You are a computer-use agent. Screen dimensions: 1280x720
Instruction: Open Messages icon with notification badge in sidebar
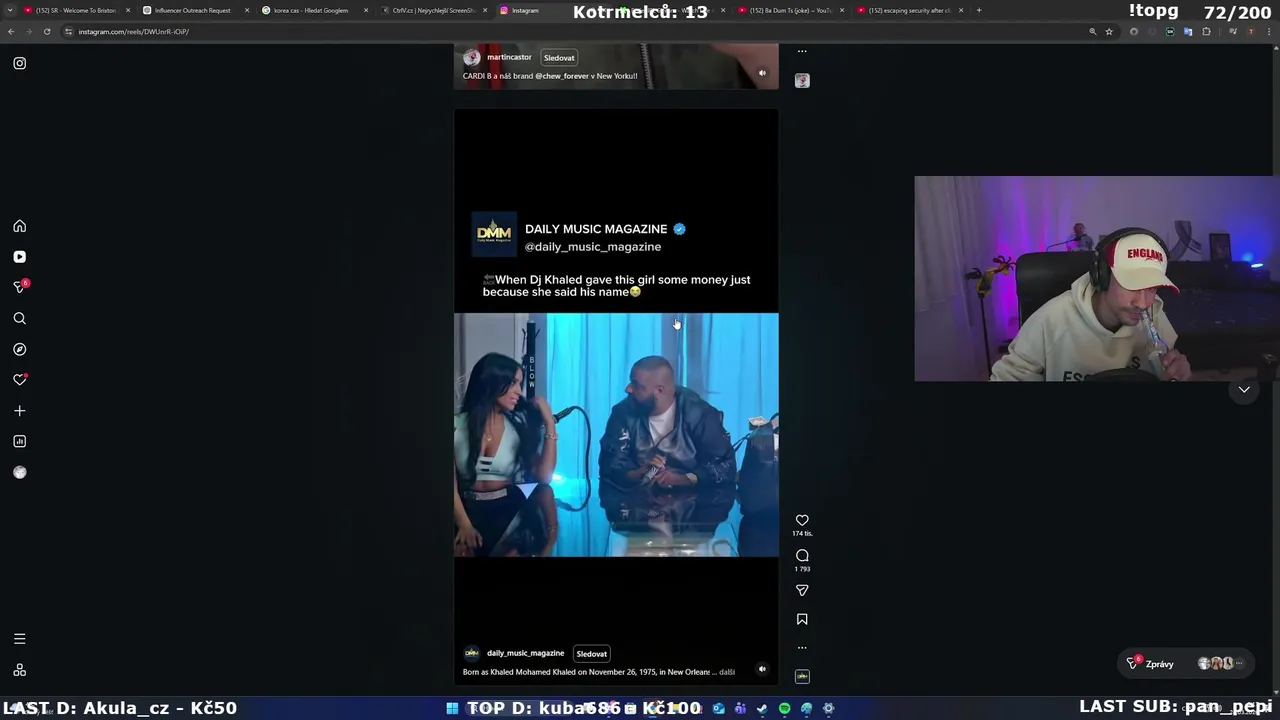coord(19,287)
